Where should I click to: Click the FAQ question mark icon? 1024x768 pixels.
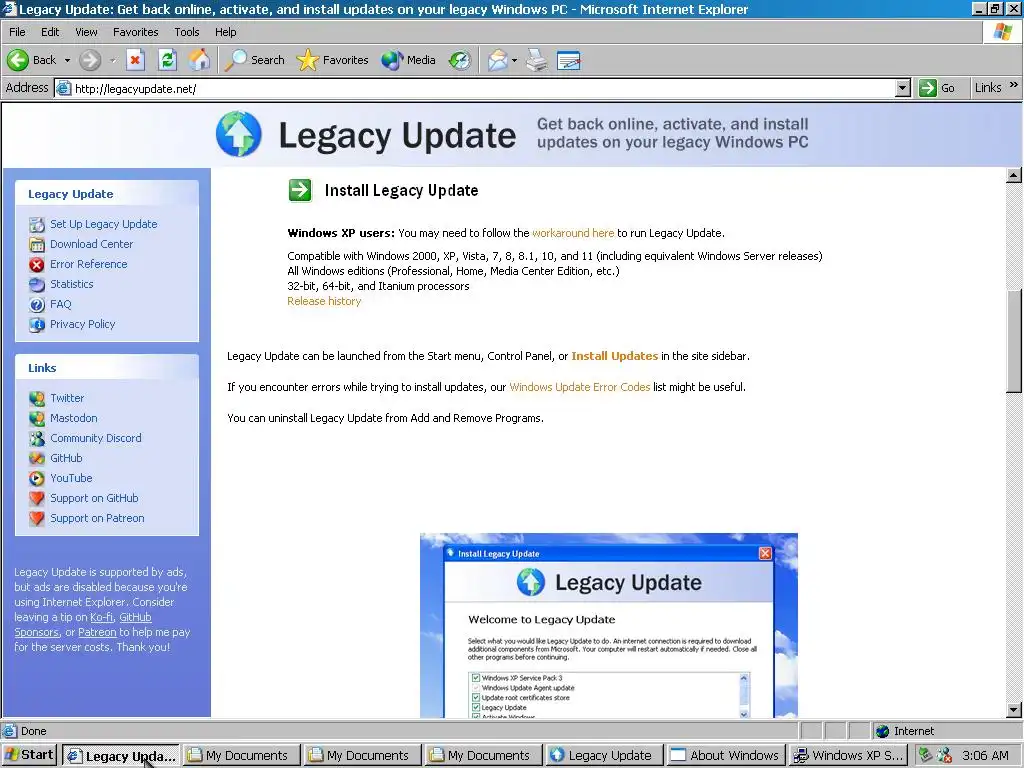[x=37, y=305]
